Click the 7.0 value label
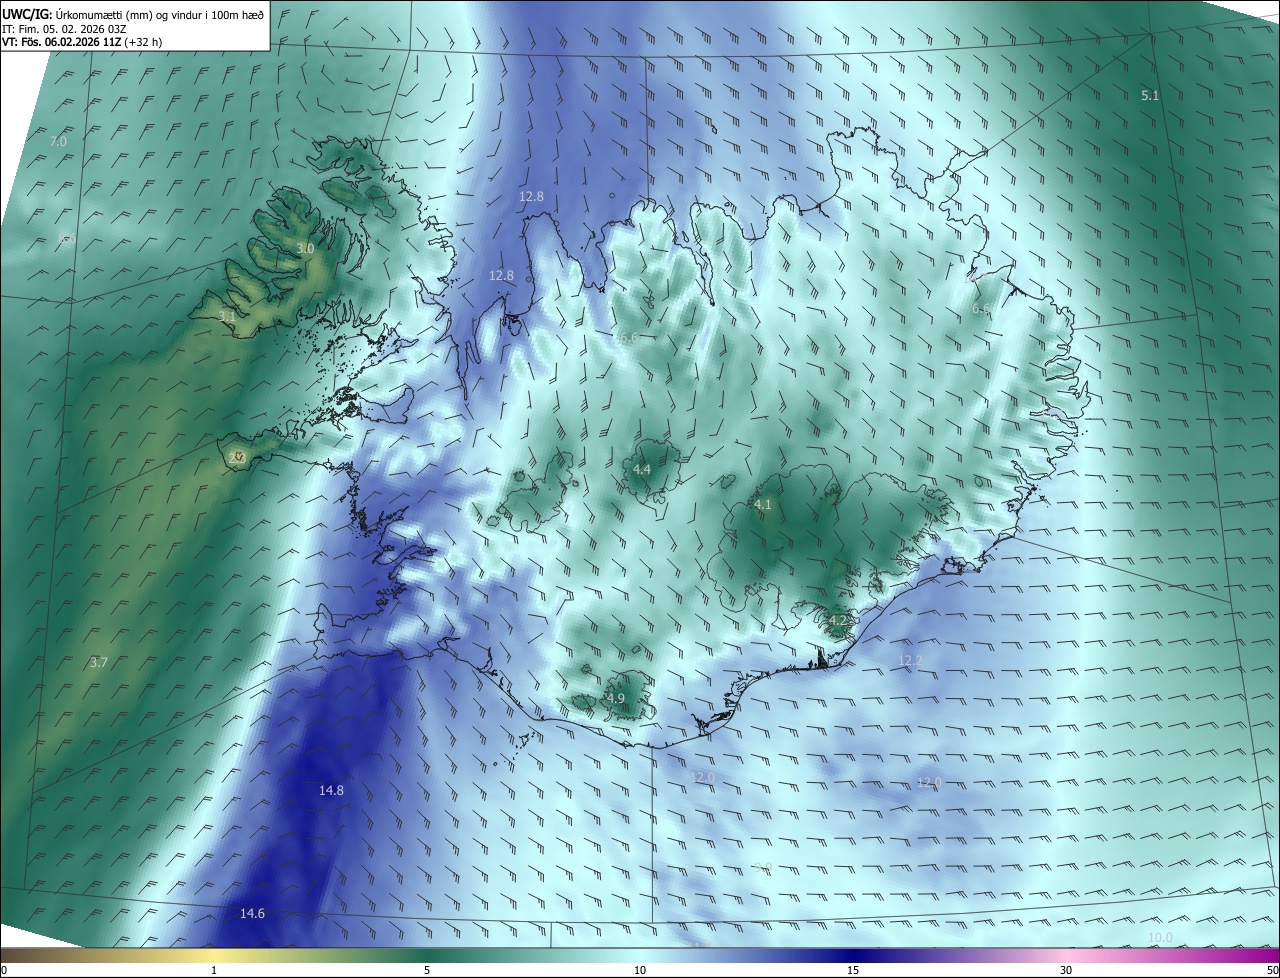This screenshot has width=1280, height=978. pos(58,141)
